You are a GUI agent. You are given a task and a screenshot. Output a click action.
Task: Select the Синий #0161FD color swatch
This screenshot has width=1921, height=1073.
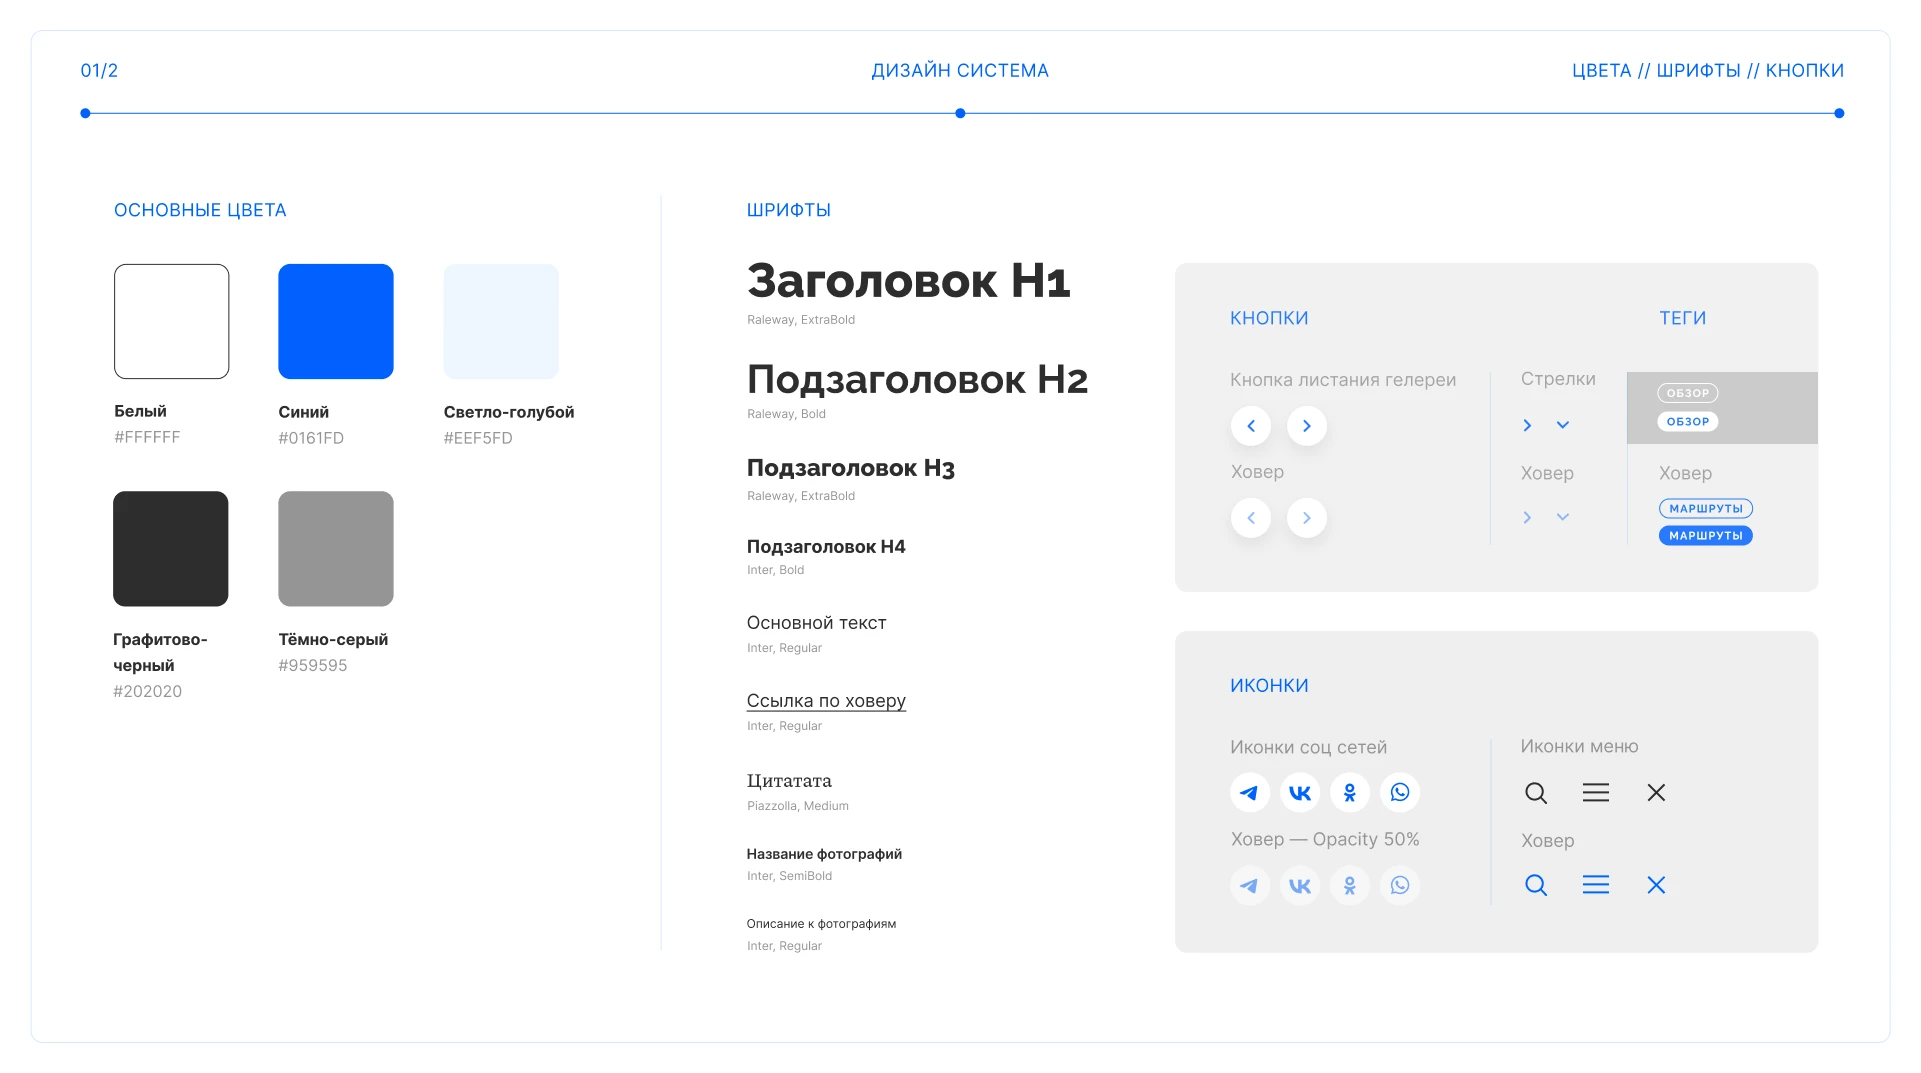point(335,321)
